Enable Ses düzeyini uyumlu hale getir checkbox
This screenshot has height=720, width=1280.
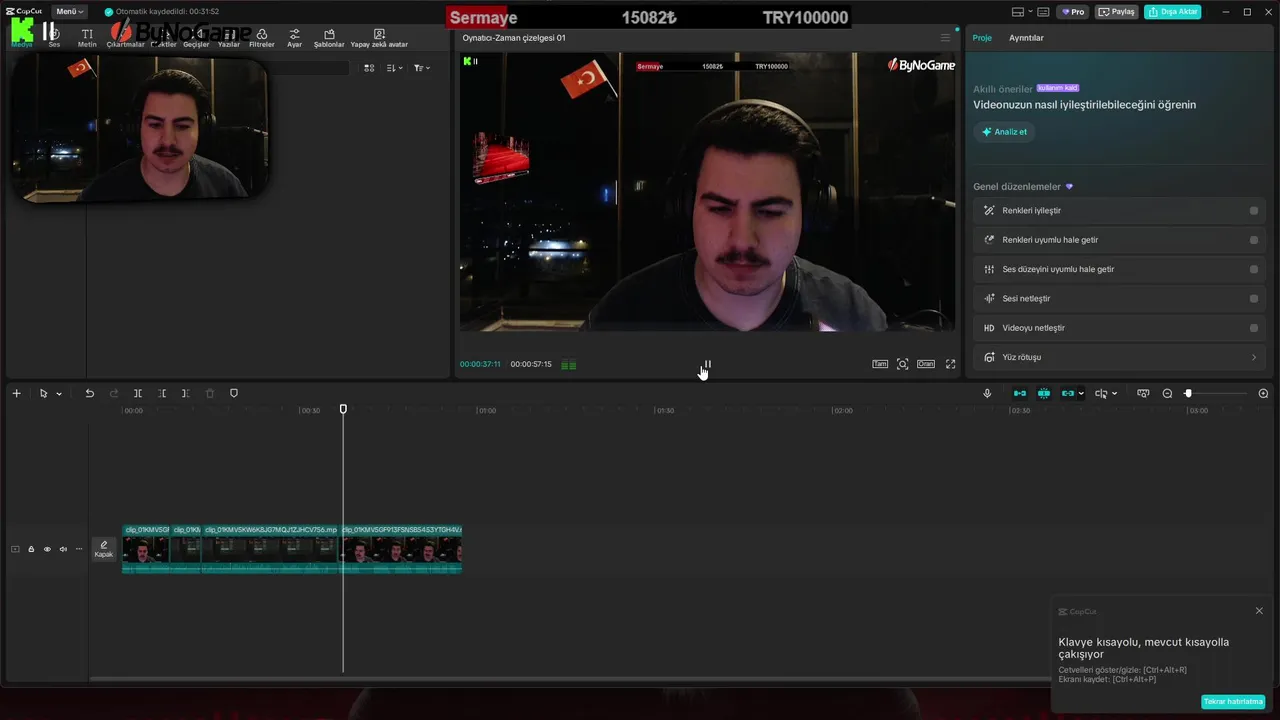(1254, 269)
